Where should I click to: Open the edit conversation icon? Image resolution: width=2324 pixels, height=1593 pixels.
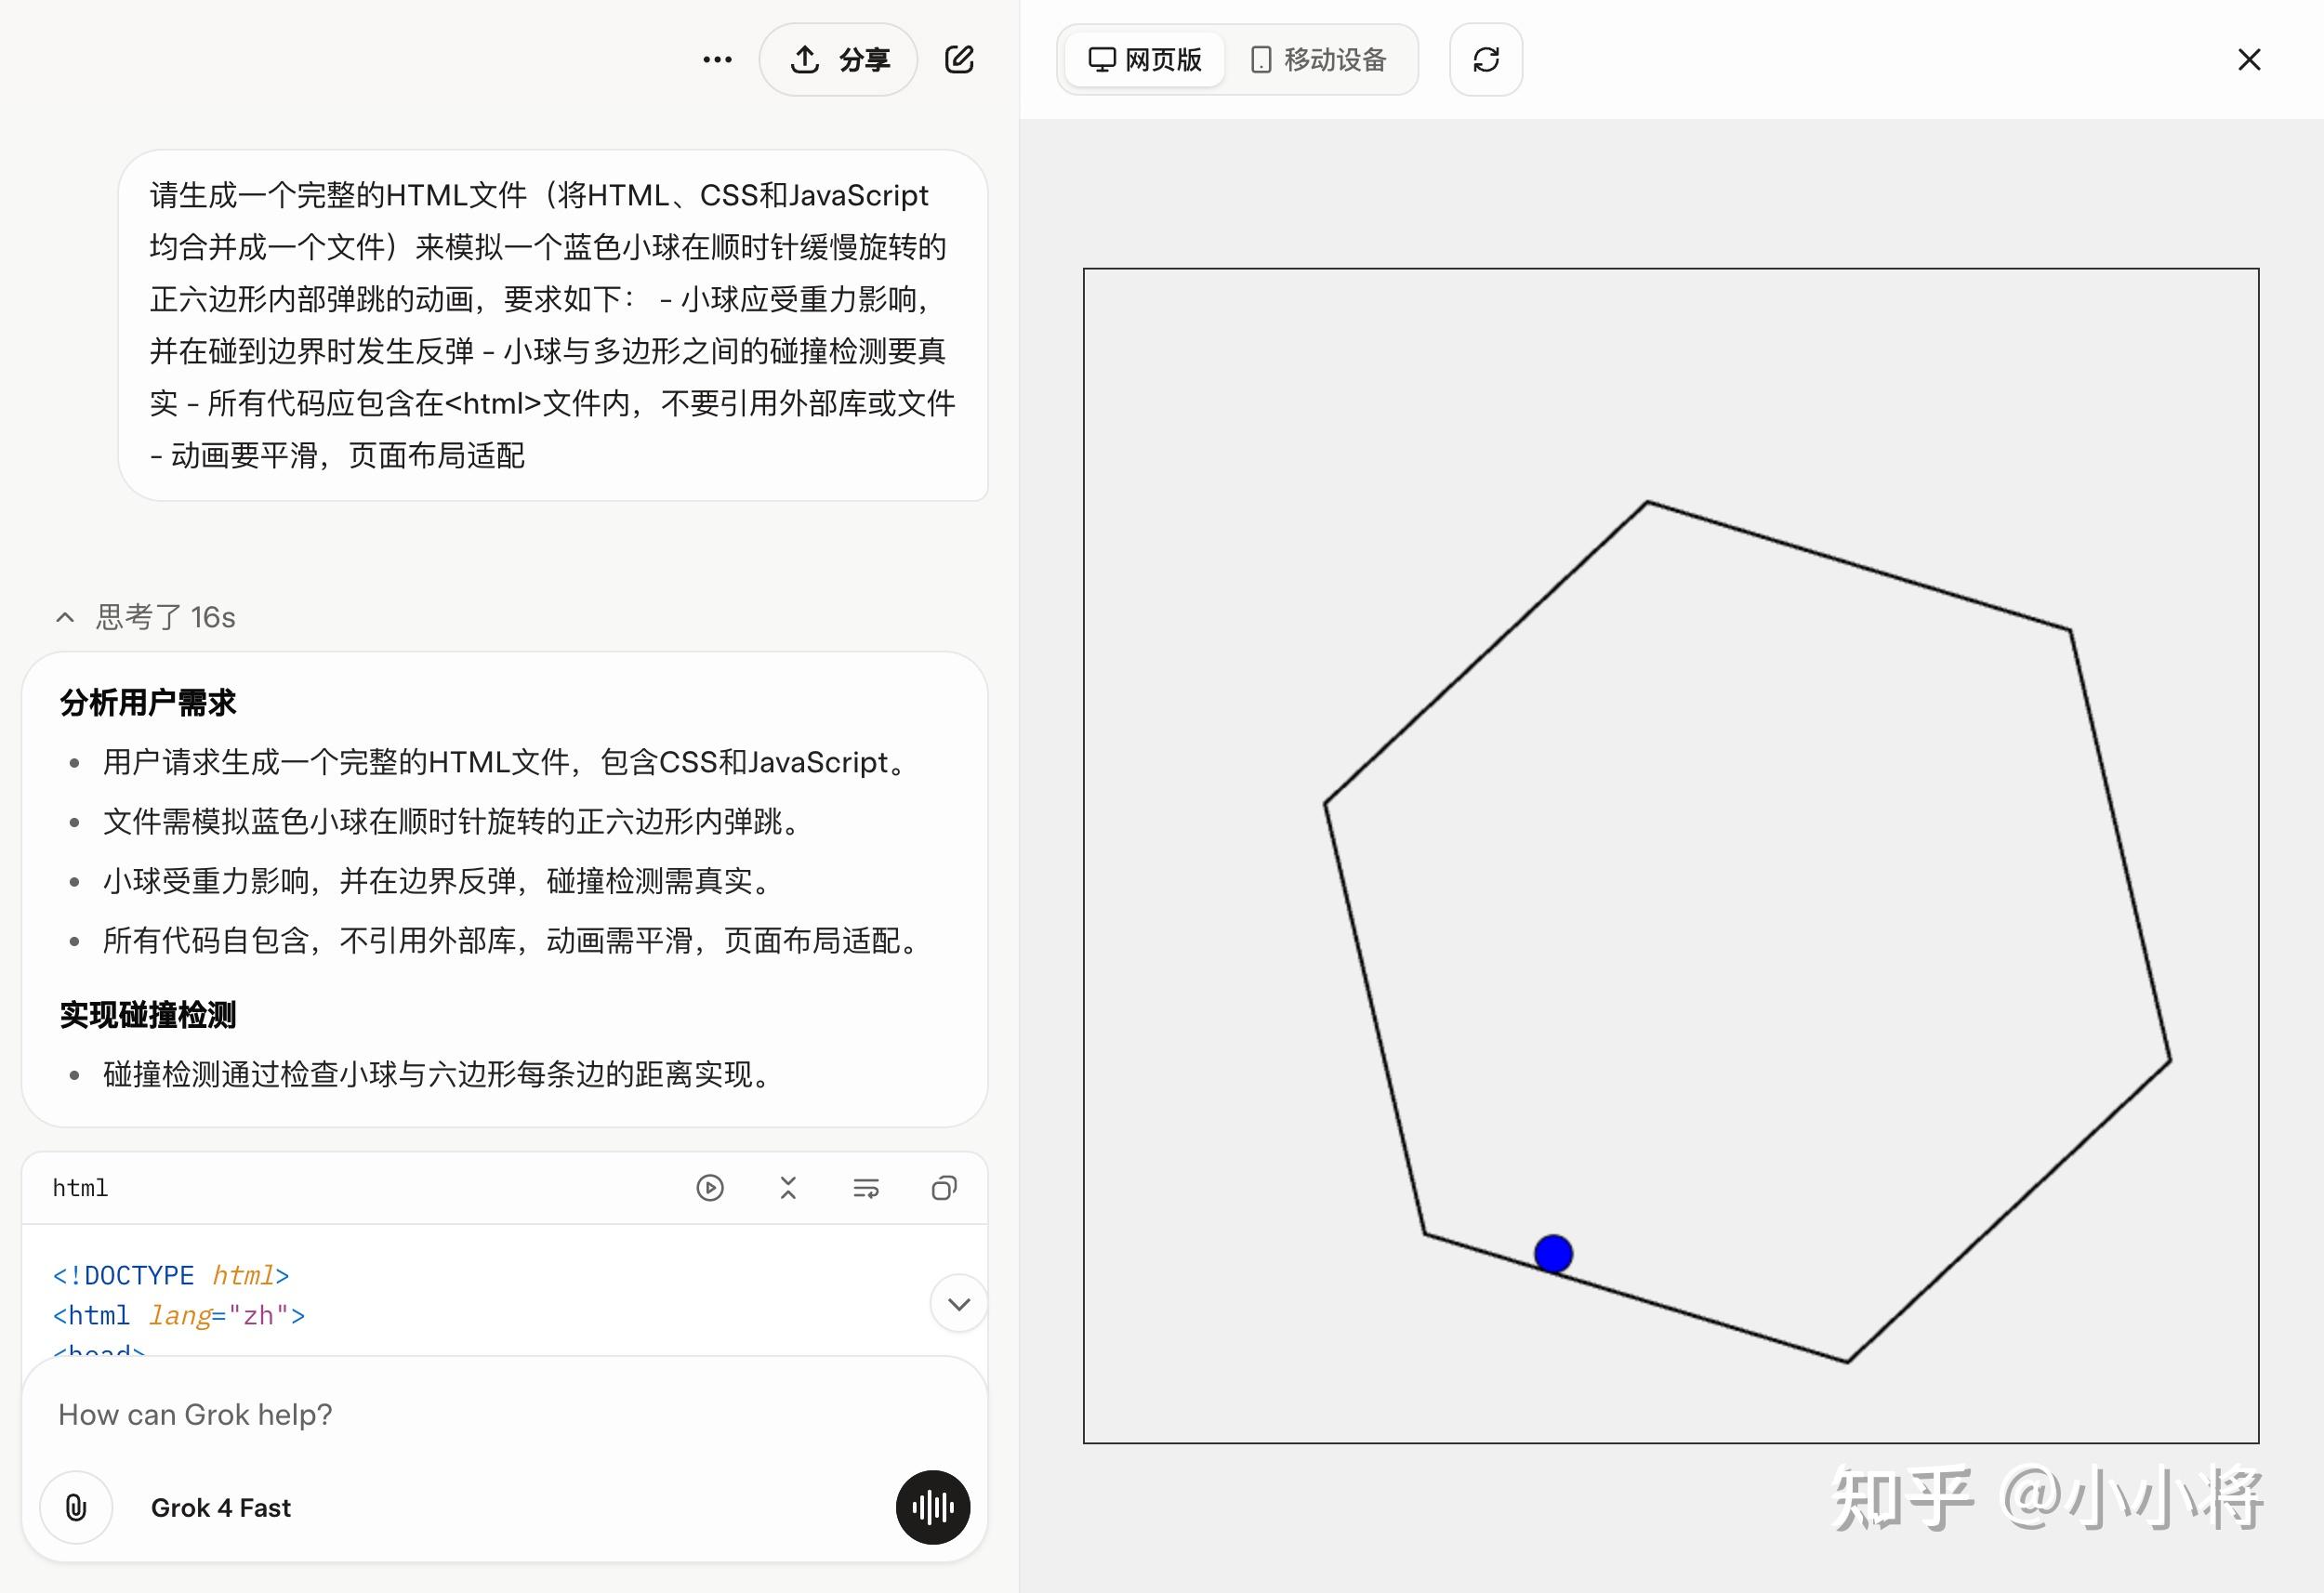click(958, 59)
